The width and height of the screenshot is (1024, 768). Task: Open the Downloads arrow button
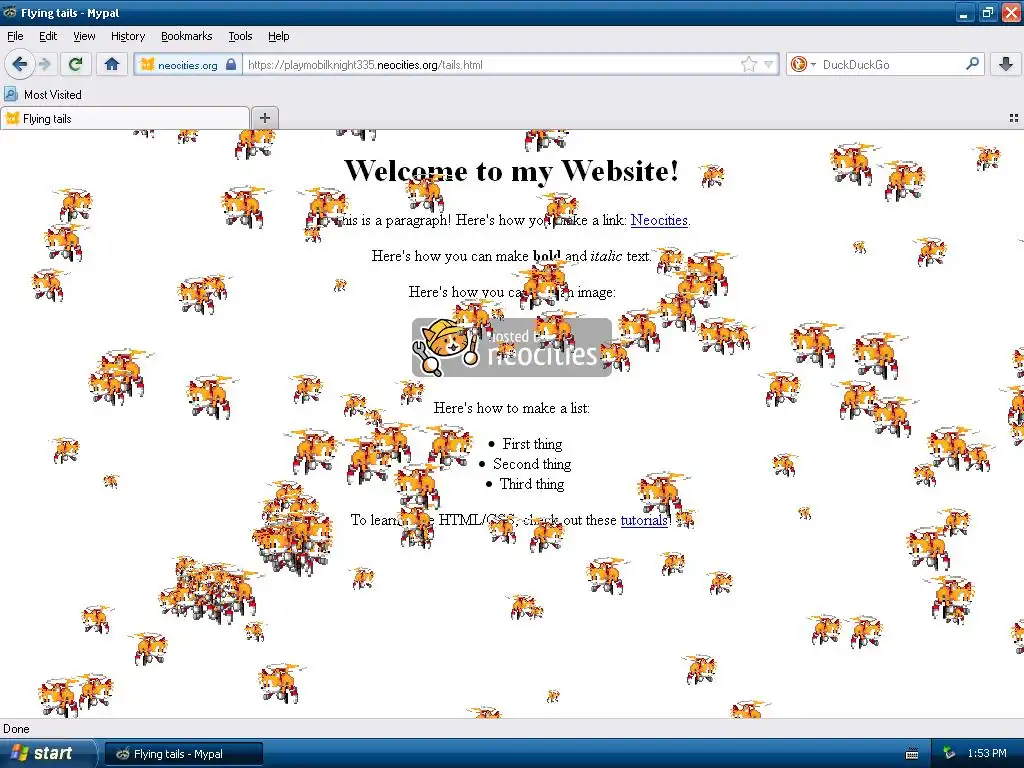coord(1006,64)
